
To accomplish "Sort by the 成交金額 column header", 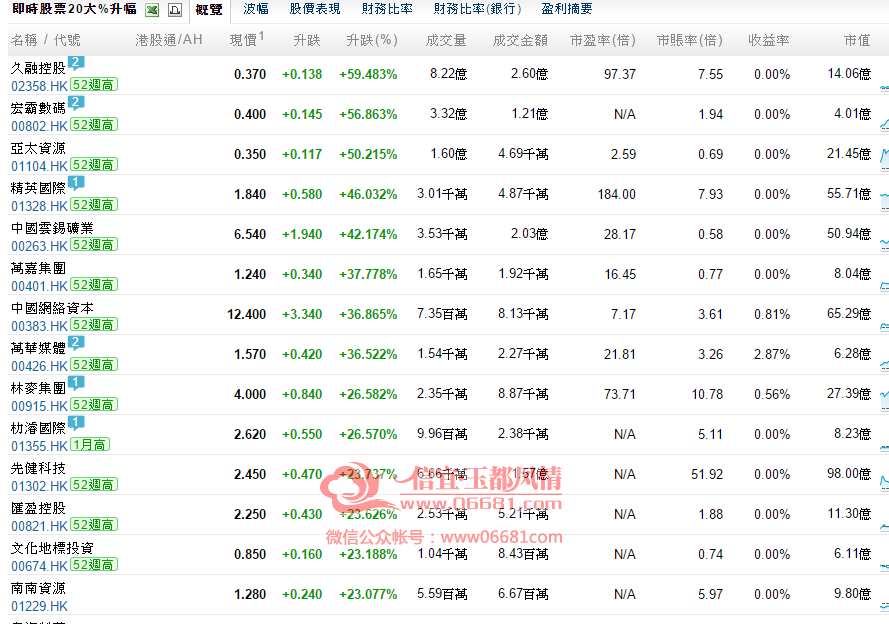I will tap(520, 40).
